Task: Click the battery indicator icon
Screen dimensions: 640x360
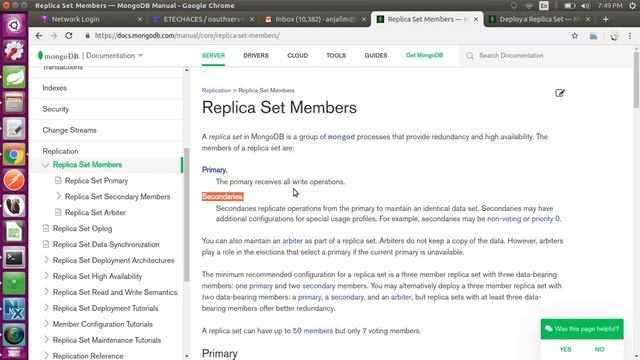Action: pos(569,6)
